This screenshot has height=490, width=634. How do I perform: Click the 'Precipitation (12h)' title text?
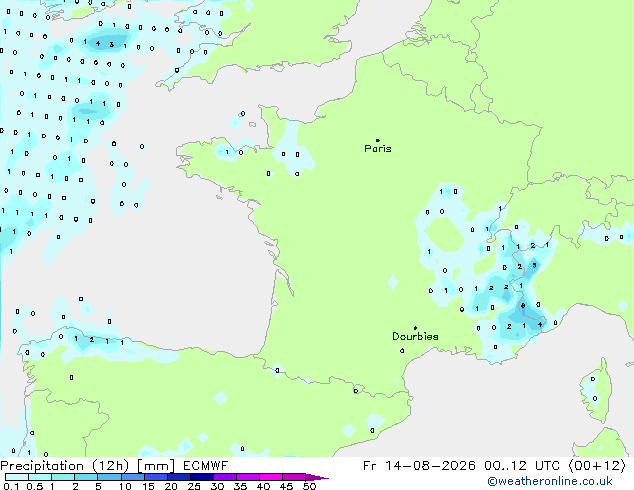coord(65,466)
